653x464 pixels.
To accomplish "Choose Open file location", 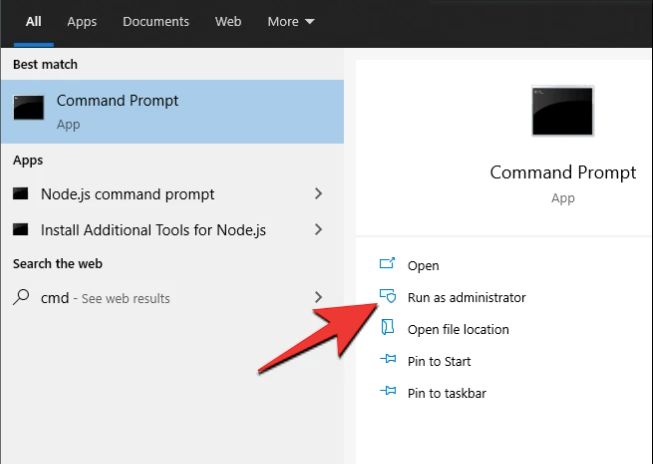I will pos(458,329).
